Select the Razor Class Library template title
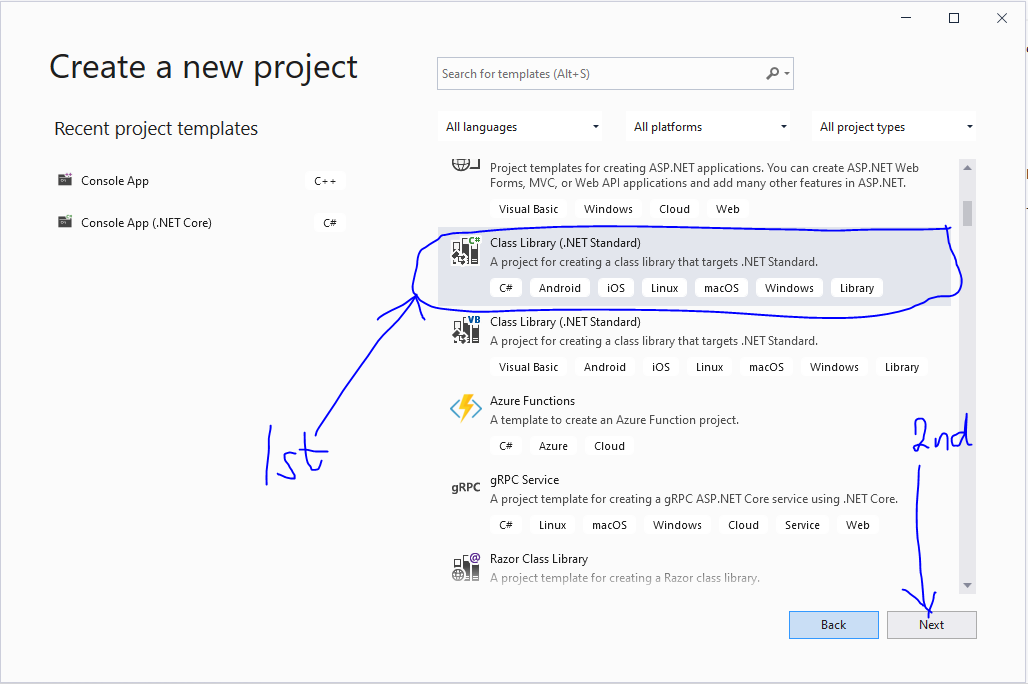 pyautogui.click(x=539, y=559)
